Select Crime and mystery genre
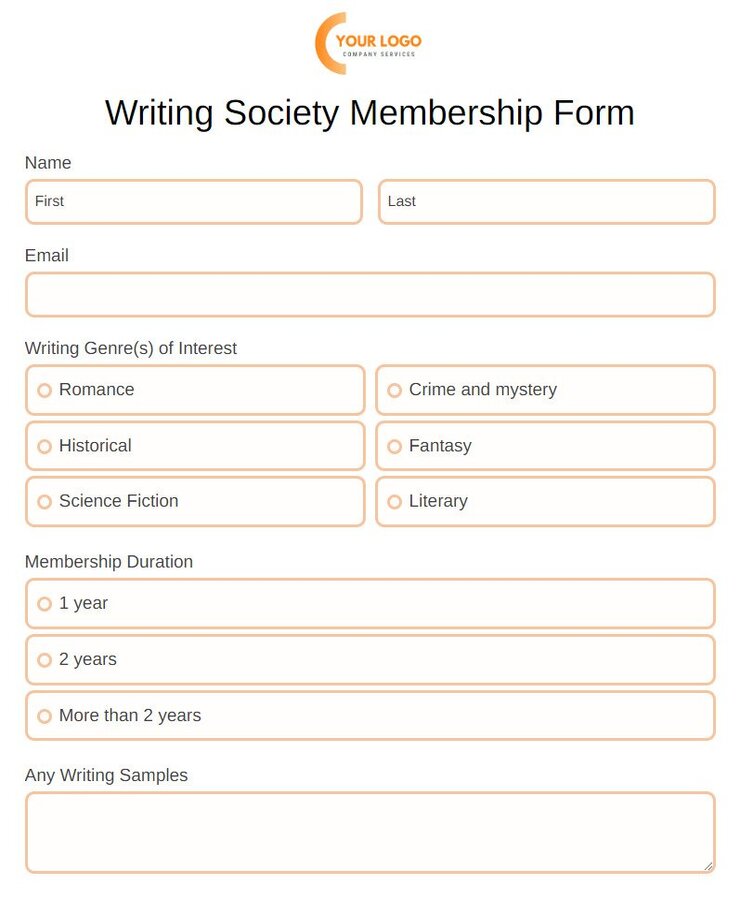740x900 pixels. pos(395,390)
